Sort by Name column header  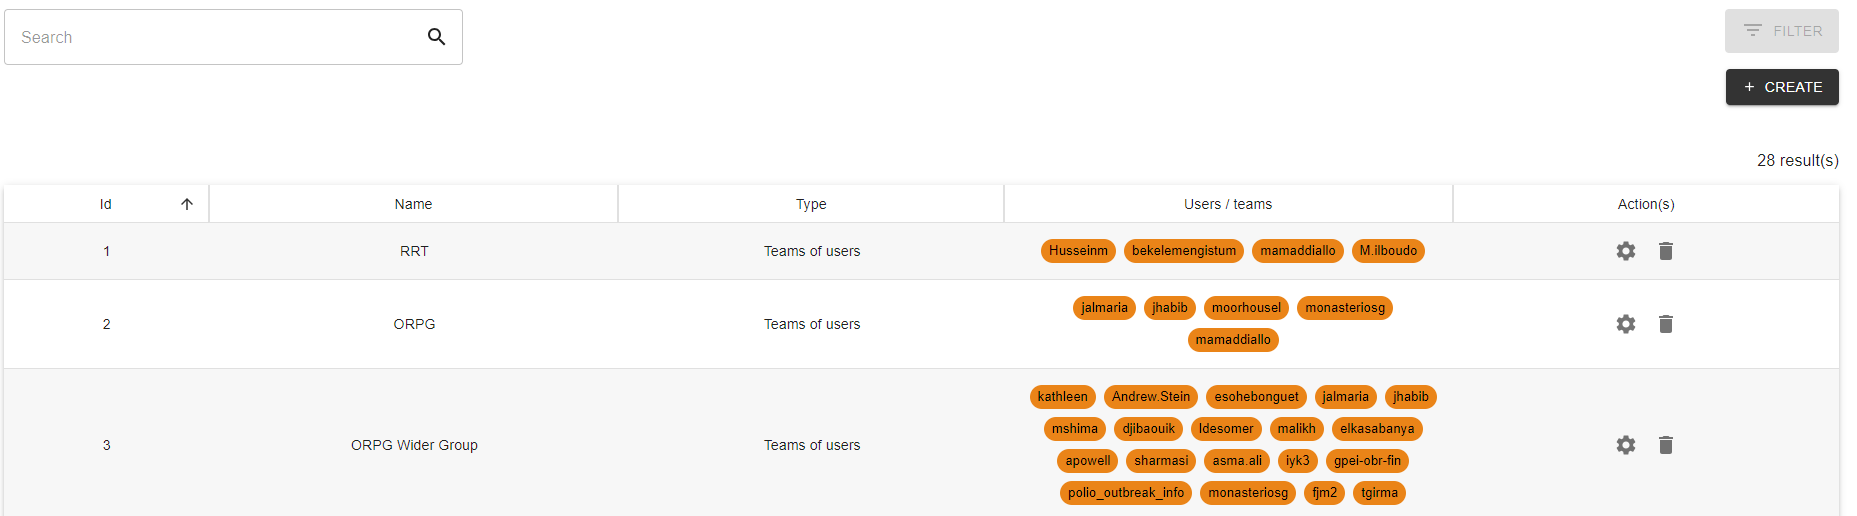(413, 204)
